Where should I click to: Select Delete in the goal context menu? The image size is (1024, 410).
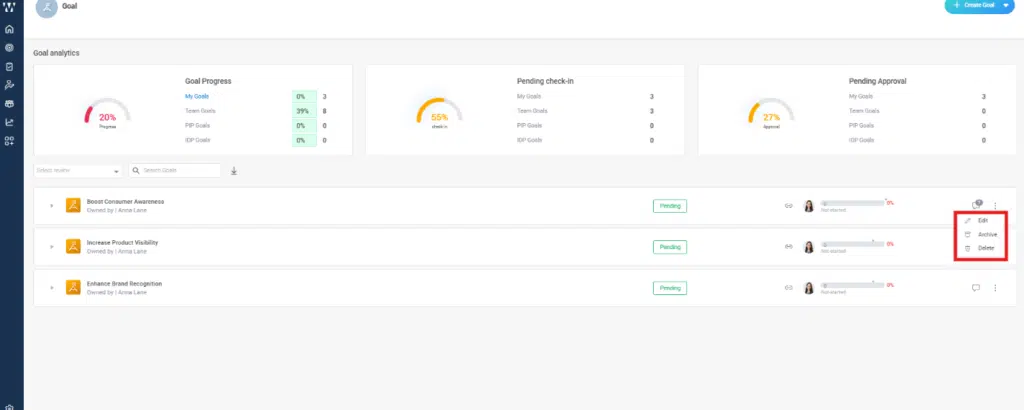point(985,247)
